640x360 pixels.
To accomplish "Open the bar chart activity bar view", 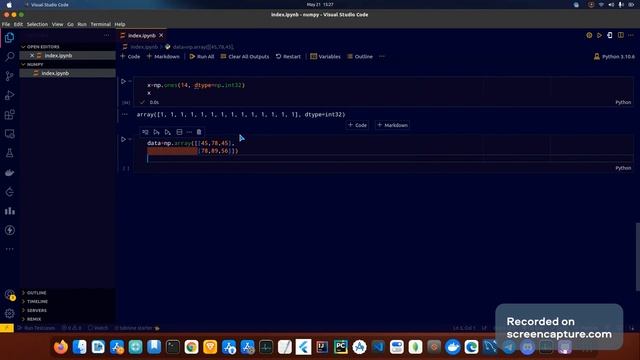I will pos(9,211).
